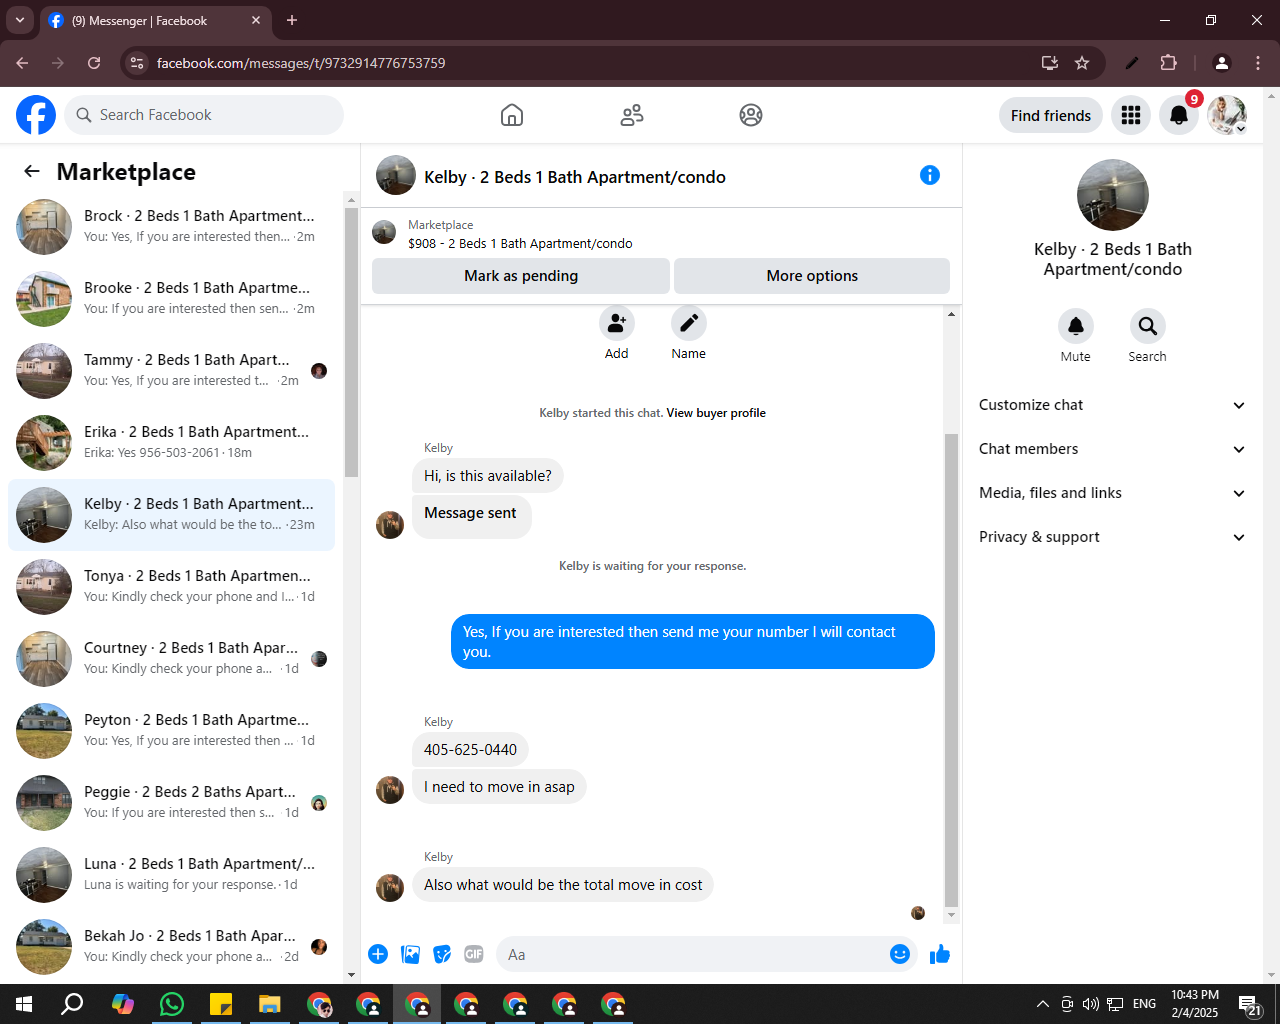Open File Explorer from the taskbar
Image resolution: width=1280 pixels, height=1024 pixels.
coord(270,1004)
